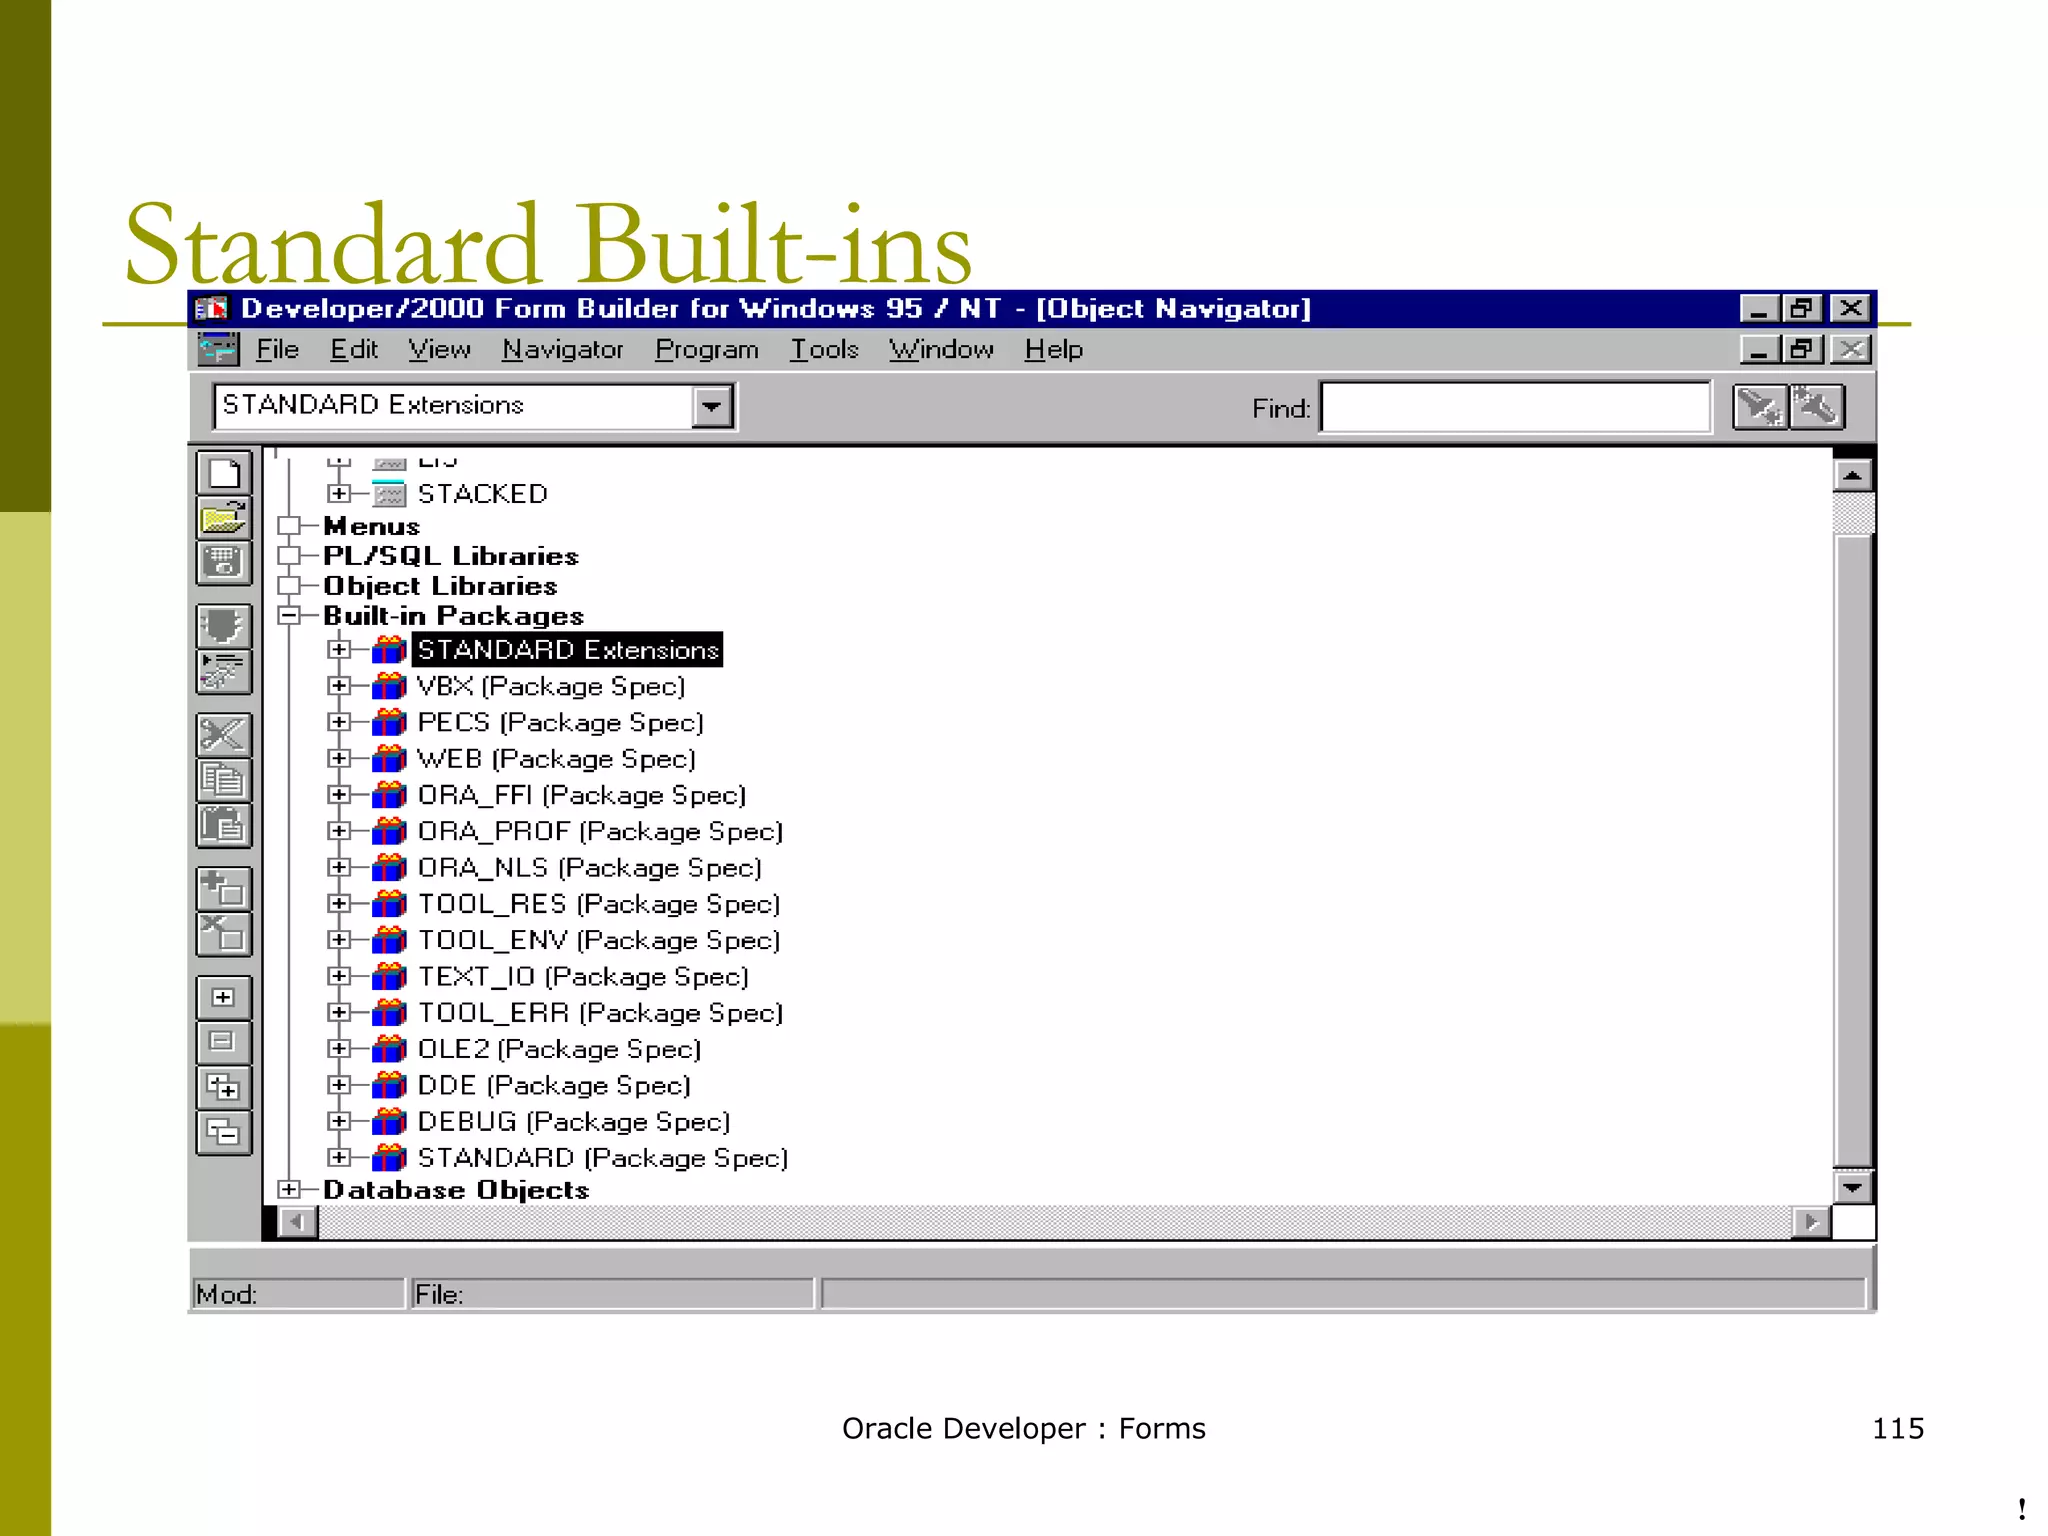Click the Open folder toolbar icon
Viewport: 2048px width, 1536px height.
tap(223, 518)
